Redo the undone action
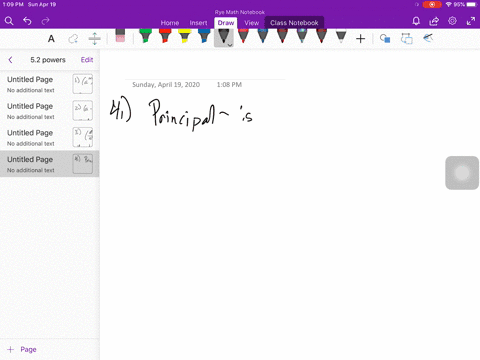The height and width of the screenshot is (360, 480). [x=45, y=21]
